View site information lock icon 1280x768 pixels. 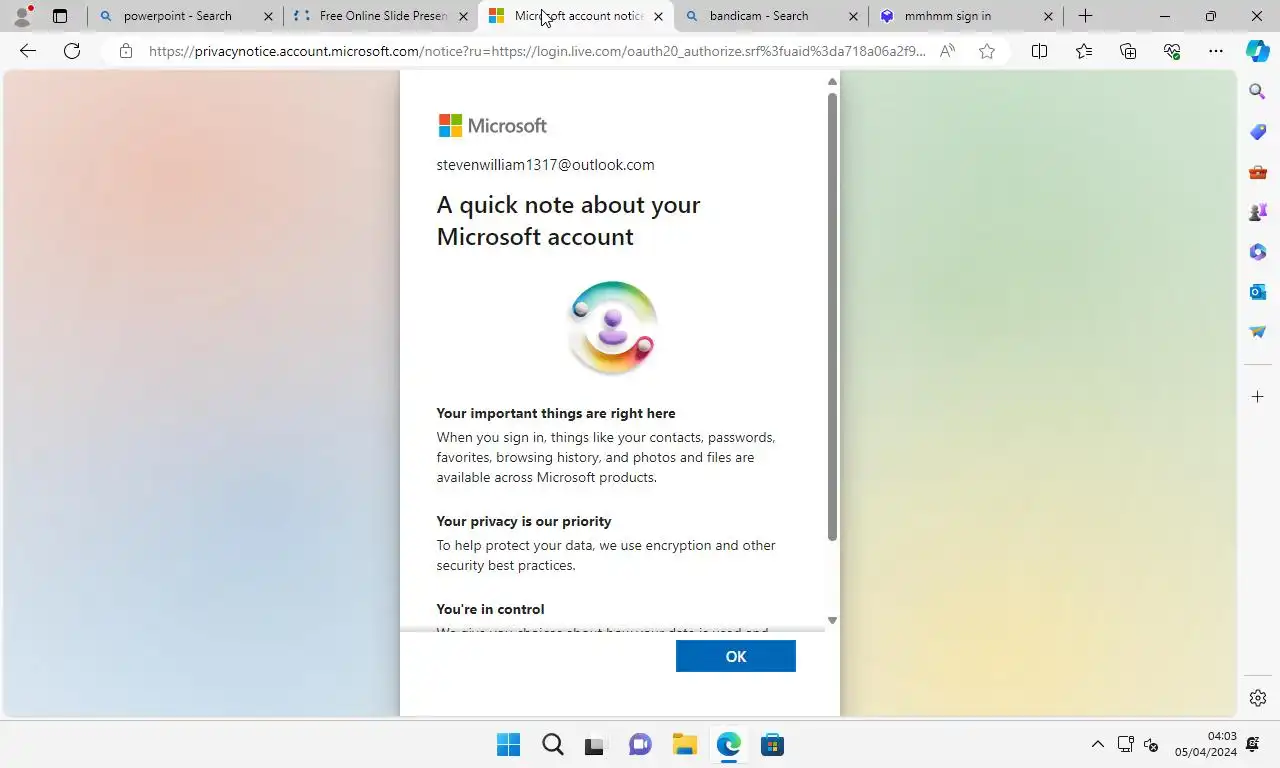click(125, 51)
